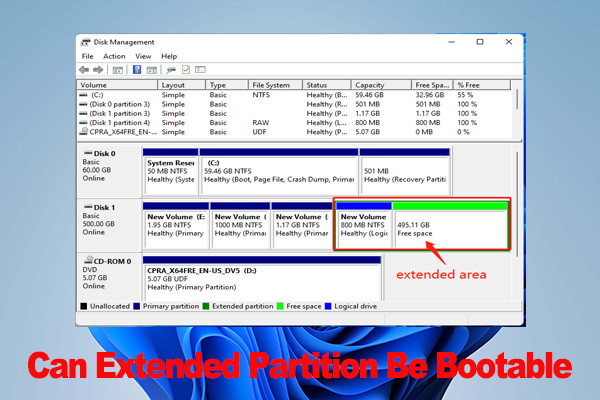
Task: Click the CD-ROM 0 D: partition block
Action: (262, 277)
